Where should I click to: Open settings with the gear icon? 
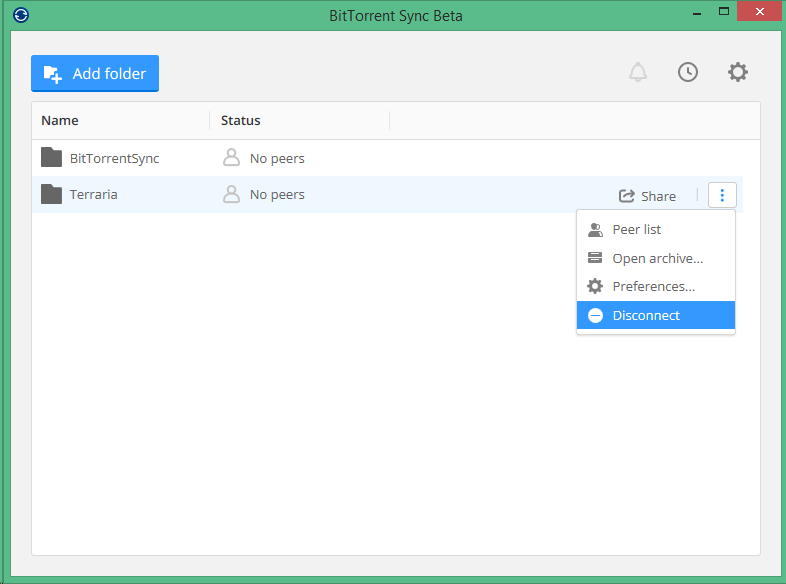coord(738,72)
